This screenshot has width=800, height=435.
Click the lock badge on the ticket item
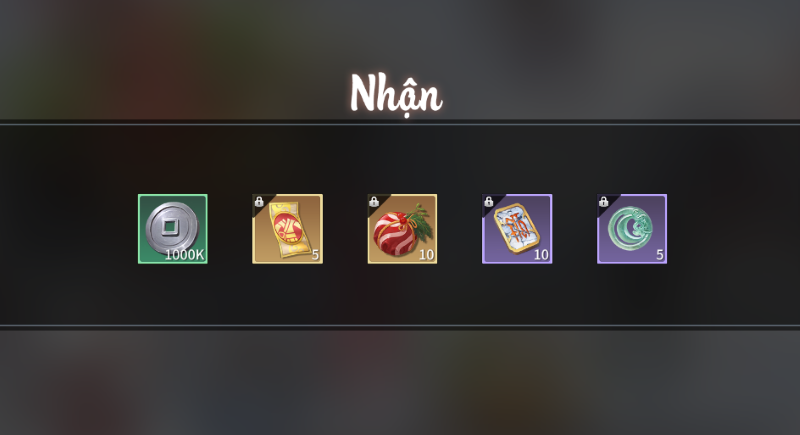259,201
